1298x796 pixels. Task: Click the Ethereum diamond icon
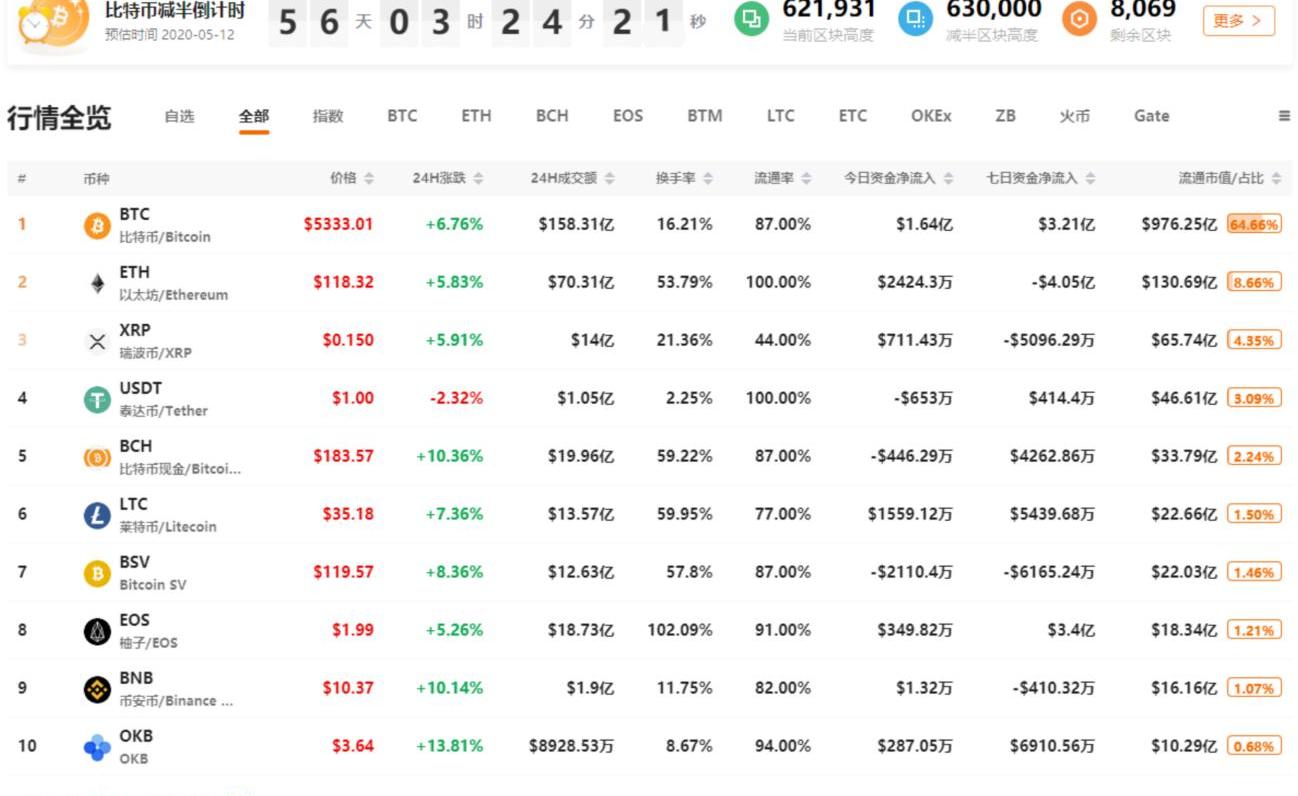[97, 283]
